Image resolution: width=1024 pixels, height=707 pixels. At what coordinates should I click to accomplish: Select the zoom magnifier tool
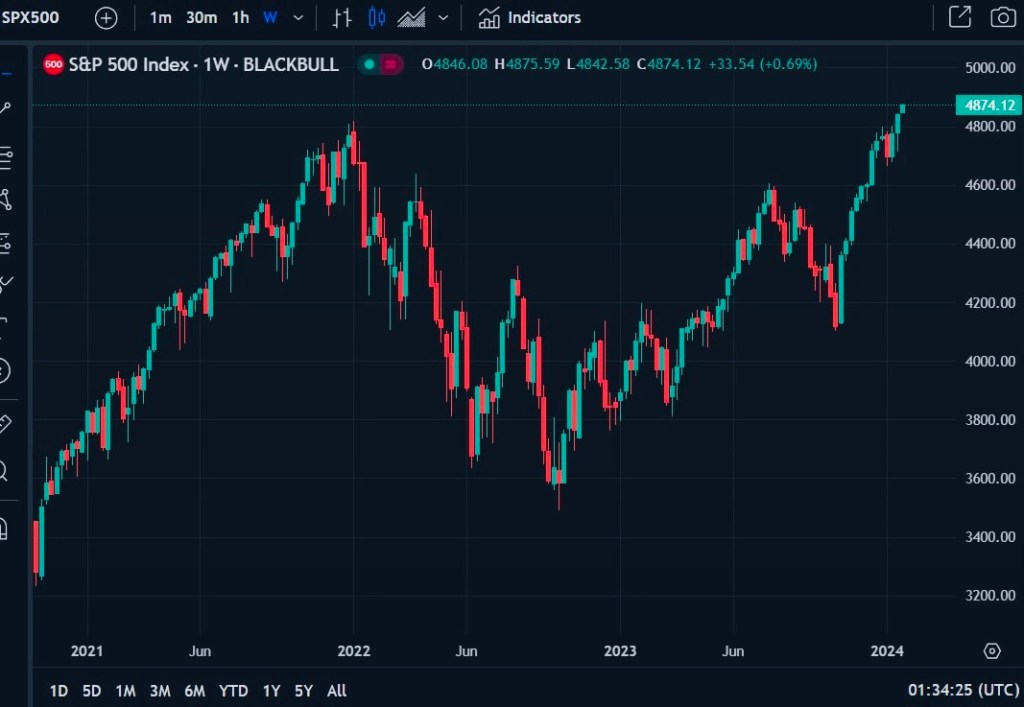5,470
